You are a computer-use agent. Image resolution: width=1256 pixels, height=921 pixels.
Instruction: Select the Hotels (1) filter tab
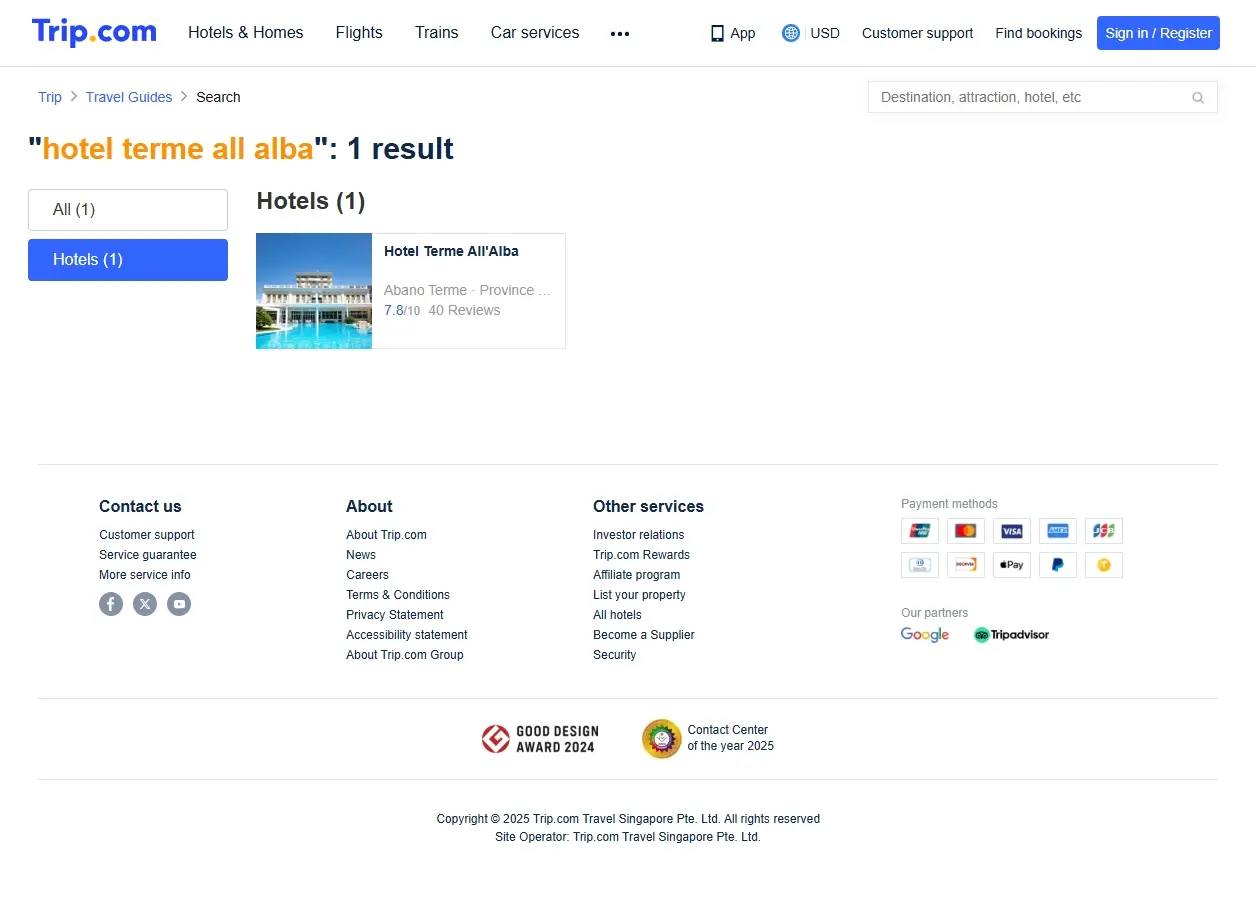coord(128,260)
